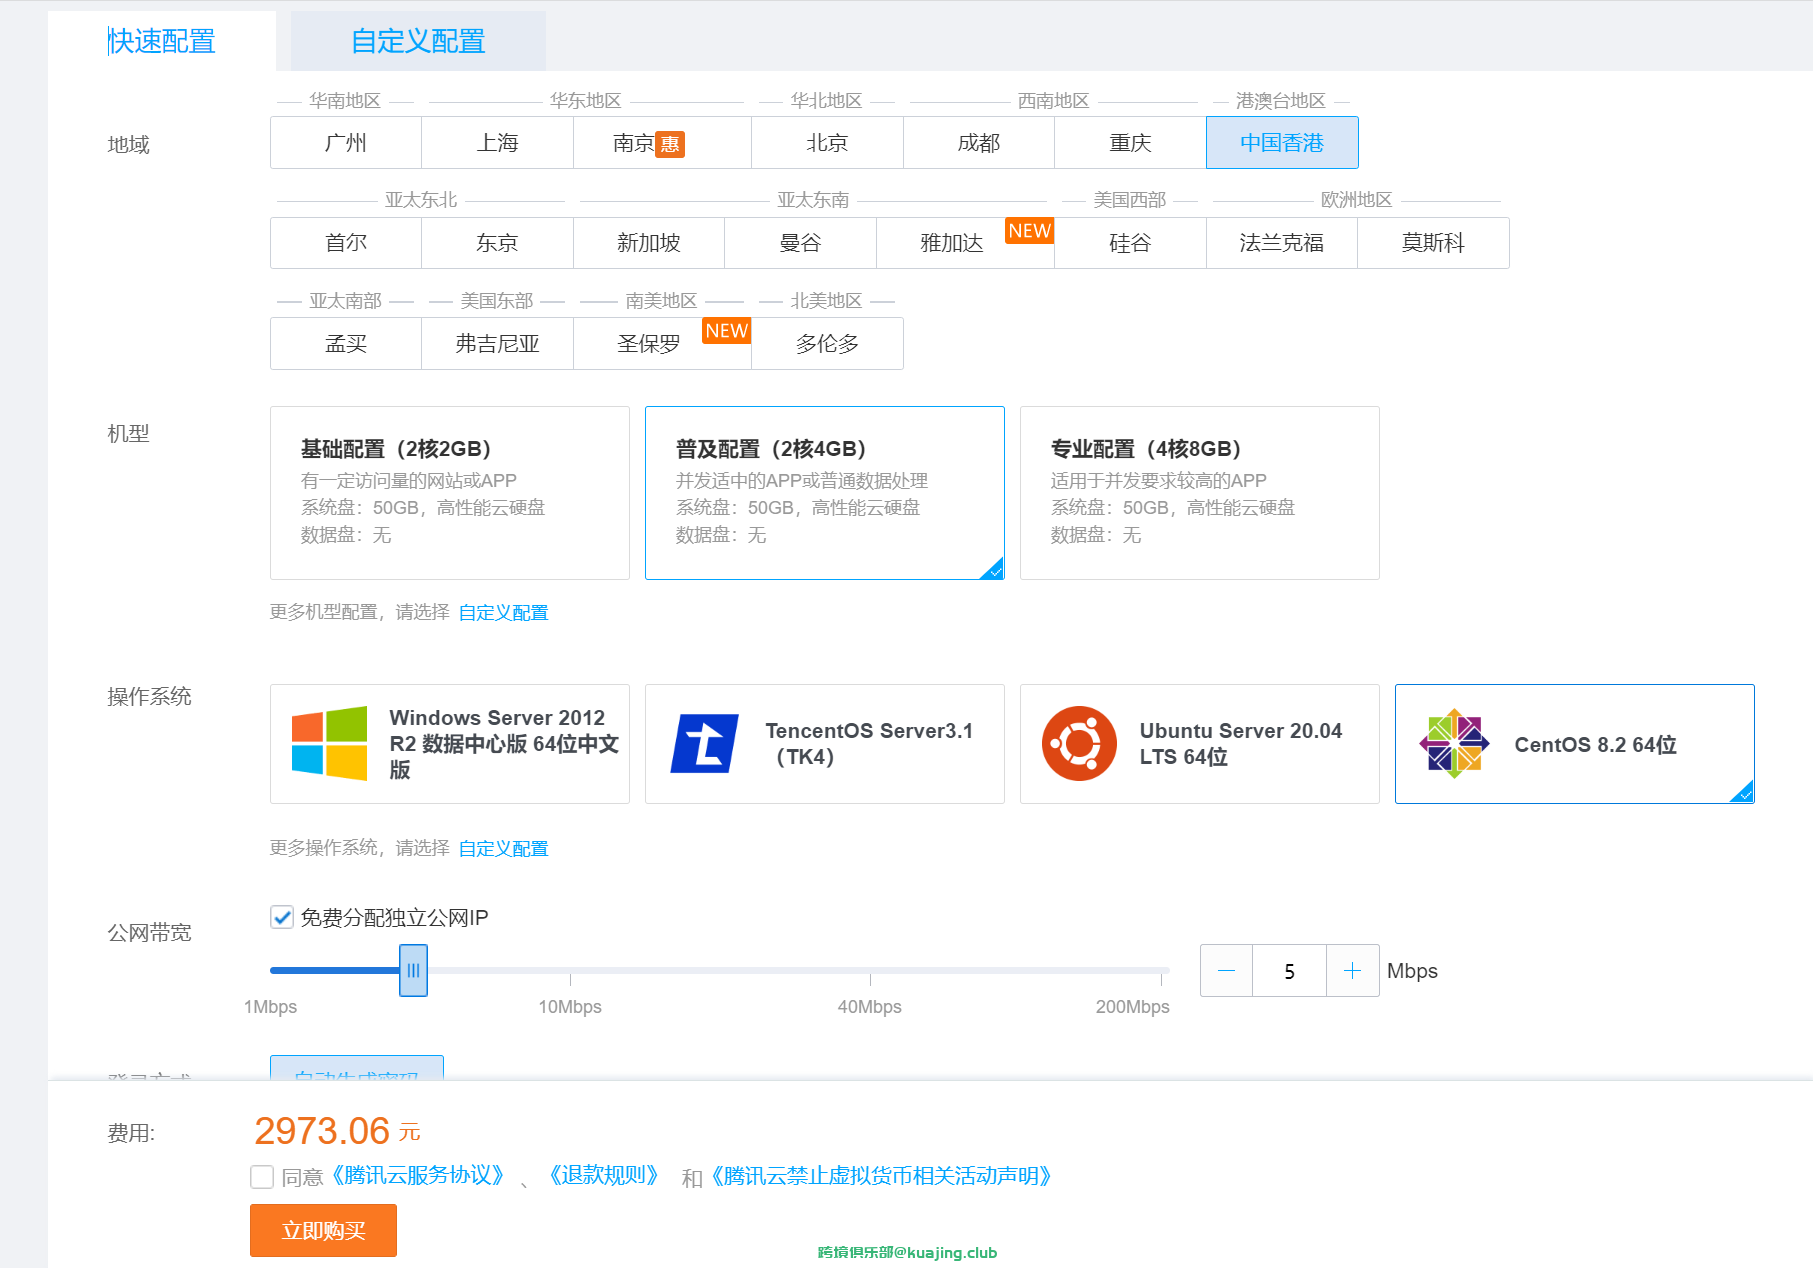Open 《腾讯云服务协议》 link

[x=417, y=1176]
